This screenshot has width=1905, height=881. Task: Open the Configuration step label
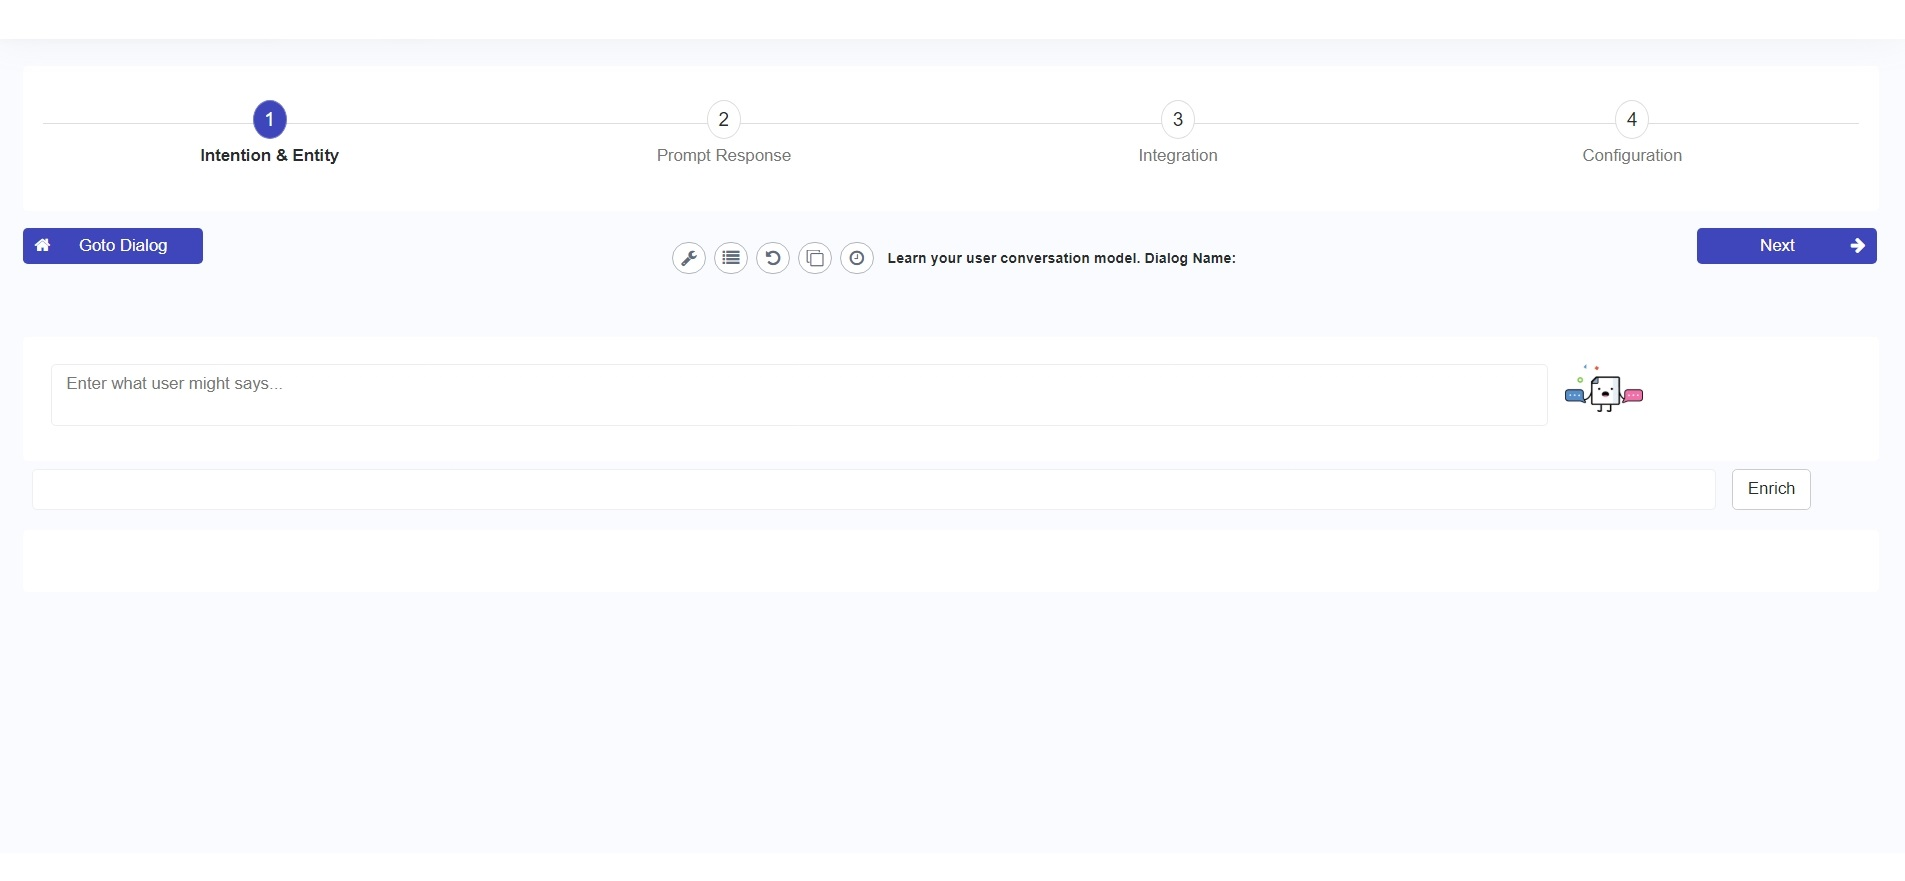(1631, 155)
